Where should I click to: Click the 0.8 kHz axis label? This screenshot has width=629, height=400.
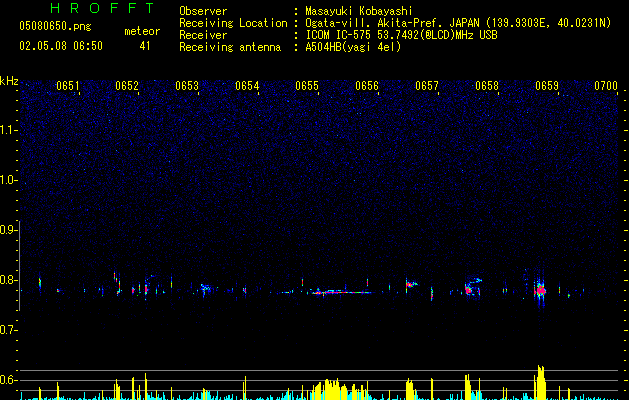click(8, 280)
